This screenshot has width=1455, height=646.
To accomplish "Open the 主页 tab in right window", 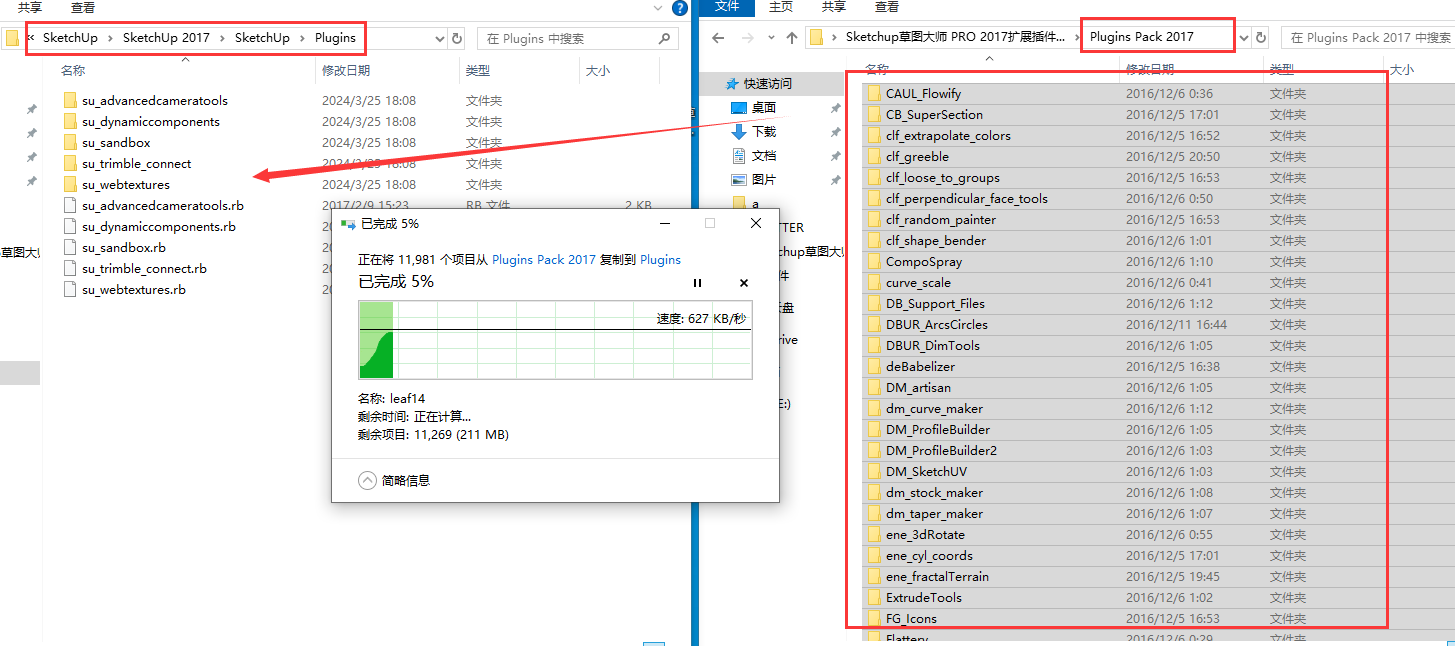I will (781, 7).
